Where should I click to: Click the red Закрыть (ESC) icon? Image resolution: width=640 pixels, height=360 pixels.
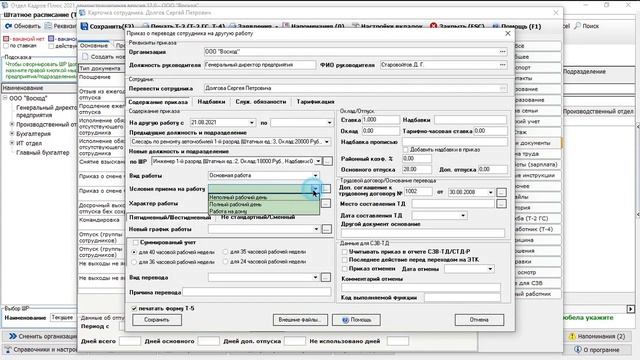pyautogui.click(x=433, y=26)
